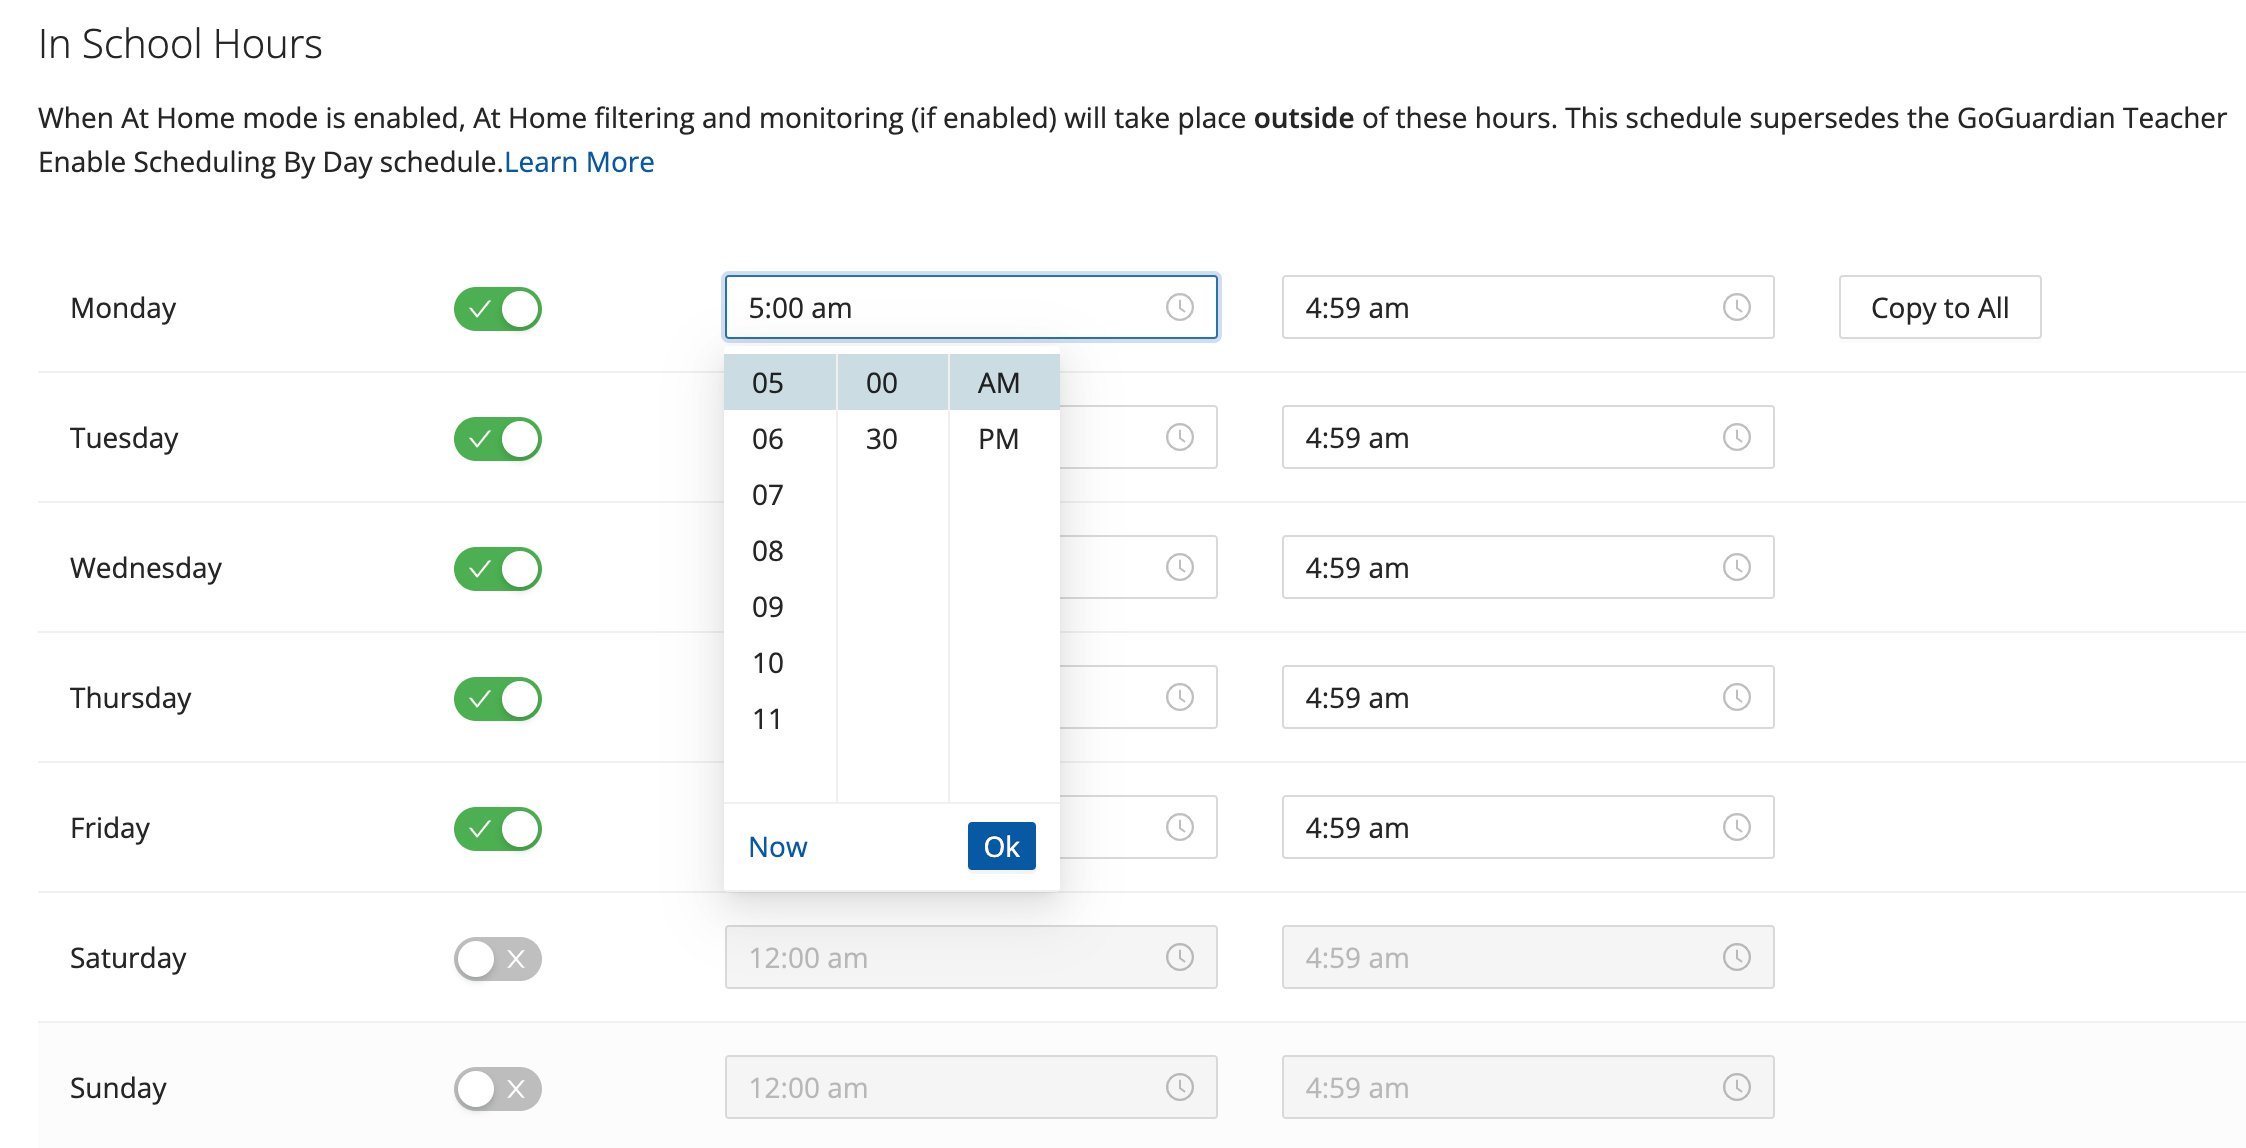Pick hour 09 in time picker

pyautogui.click(x=780, y=606)
